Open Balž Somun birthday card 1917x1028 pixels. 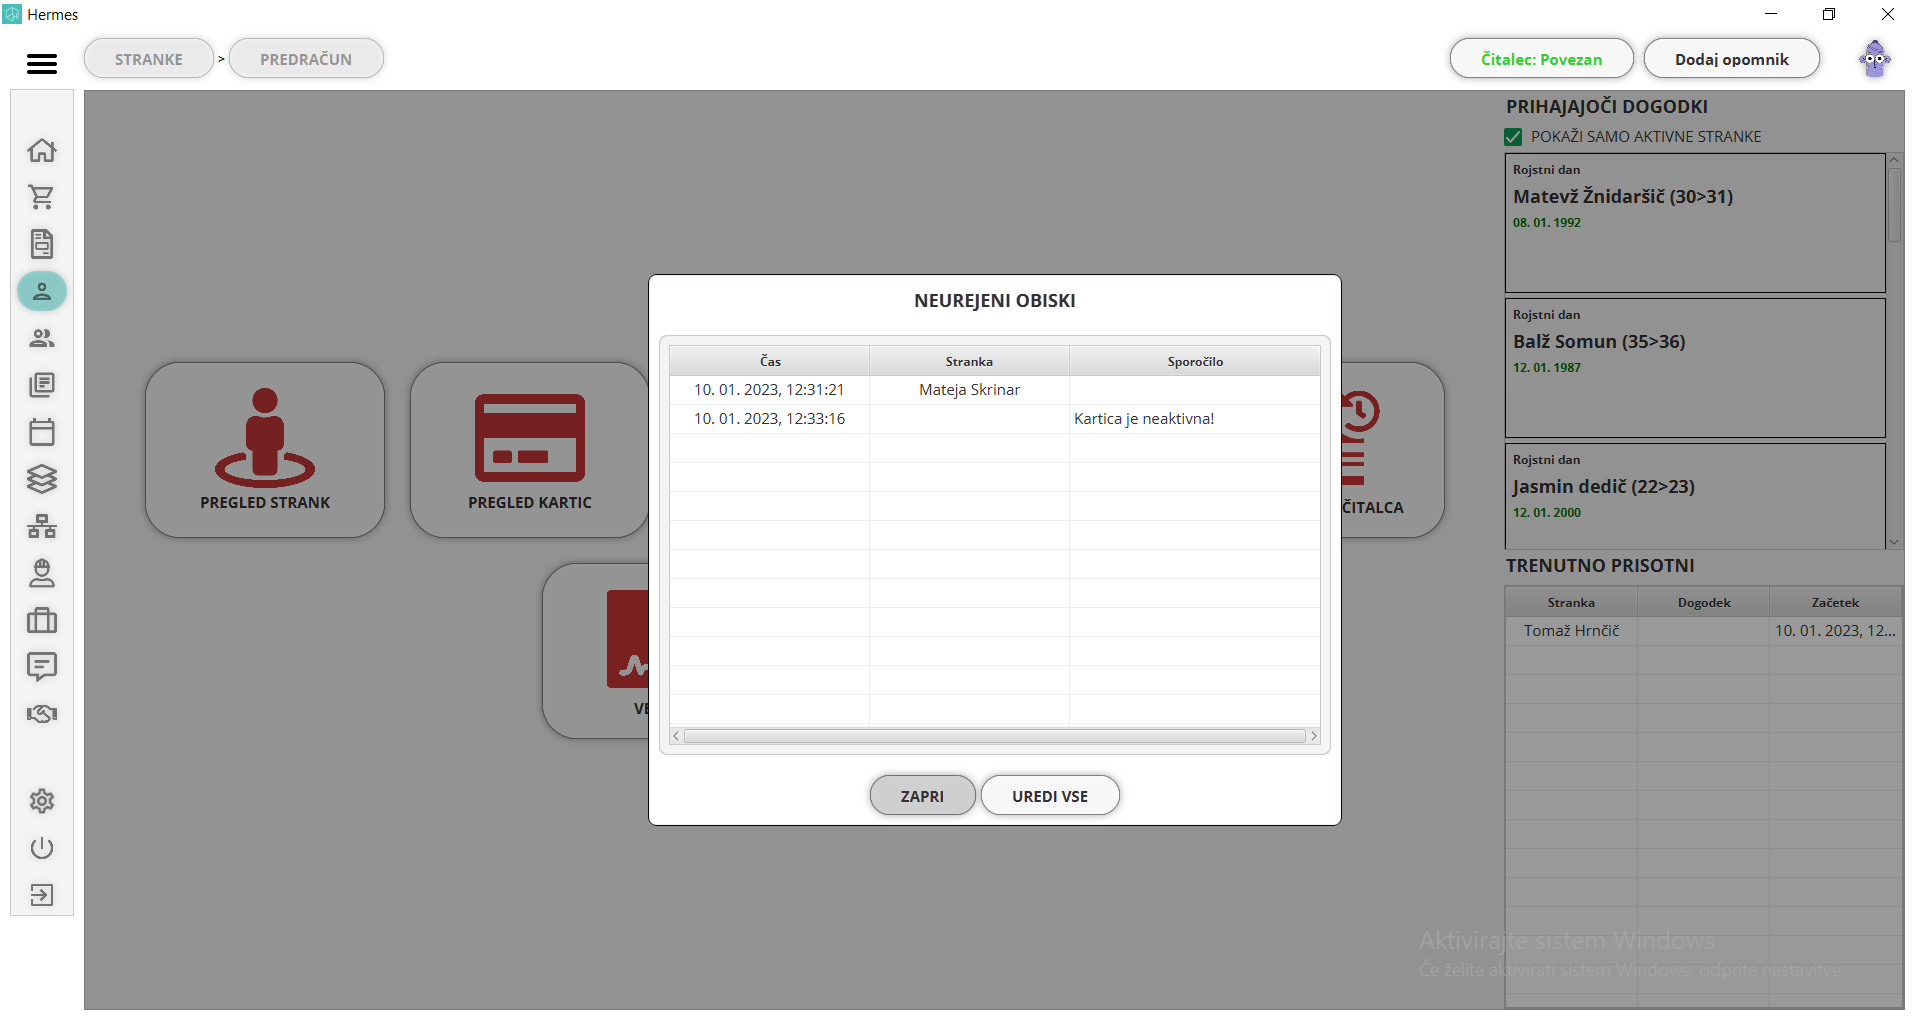click(1695, 368)
